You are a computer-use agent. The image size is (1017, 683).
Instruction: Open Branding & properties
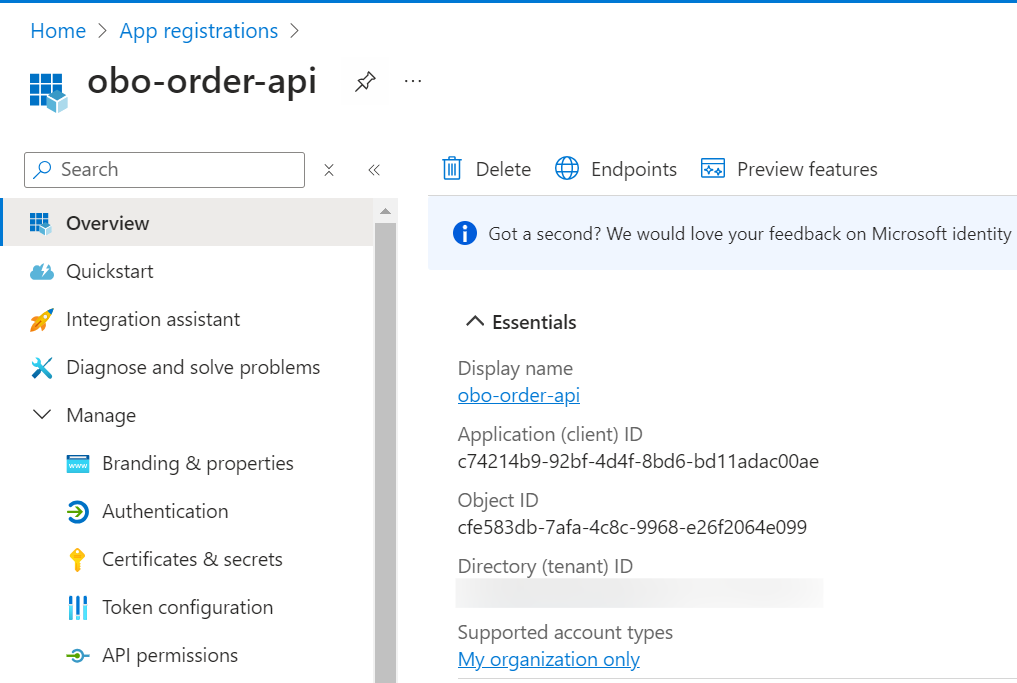[198, 463]
